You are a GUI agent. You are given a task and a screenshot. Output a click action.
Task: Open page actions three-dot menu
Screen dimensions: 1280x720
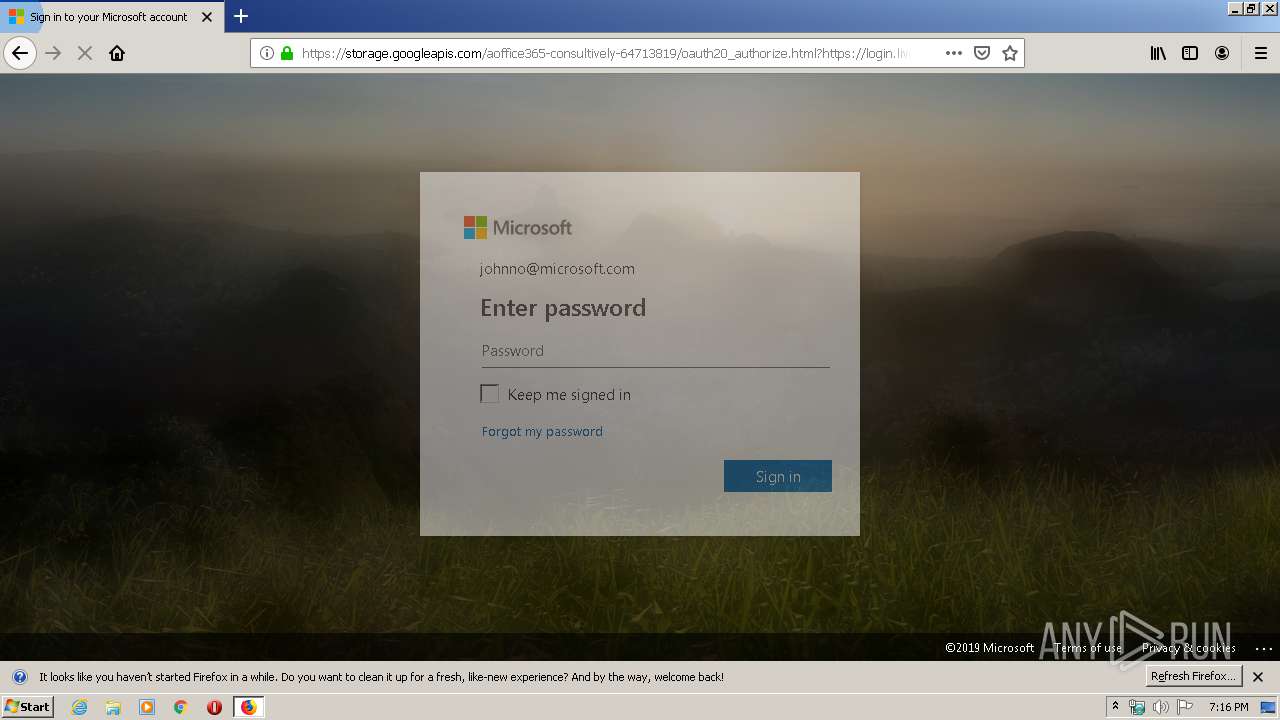click(x=954, y=53)
